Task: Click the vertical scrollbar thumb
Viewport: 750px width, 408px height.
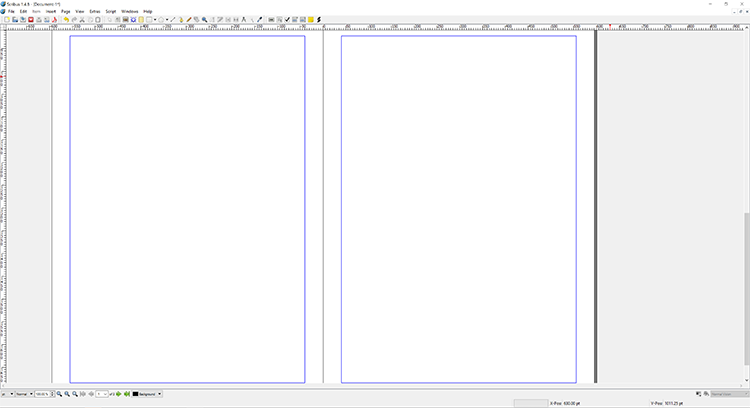Action: tap(747, 288)
